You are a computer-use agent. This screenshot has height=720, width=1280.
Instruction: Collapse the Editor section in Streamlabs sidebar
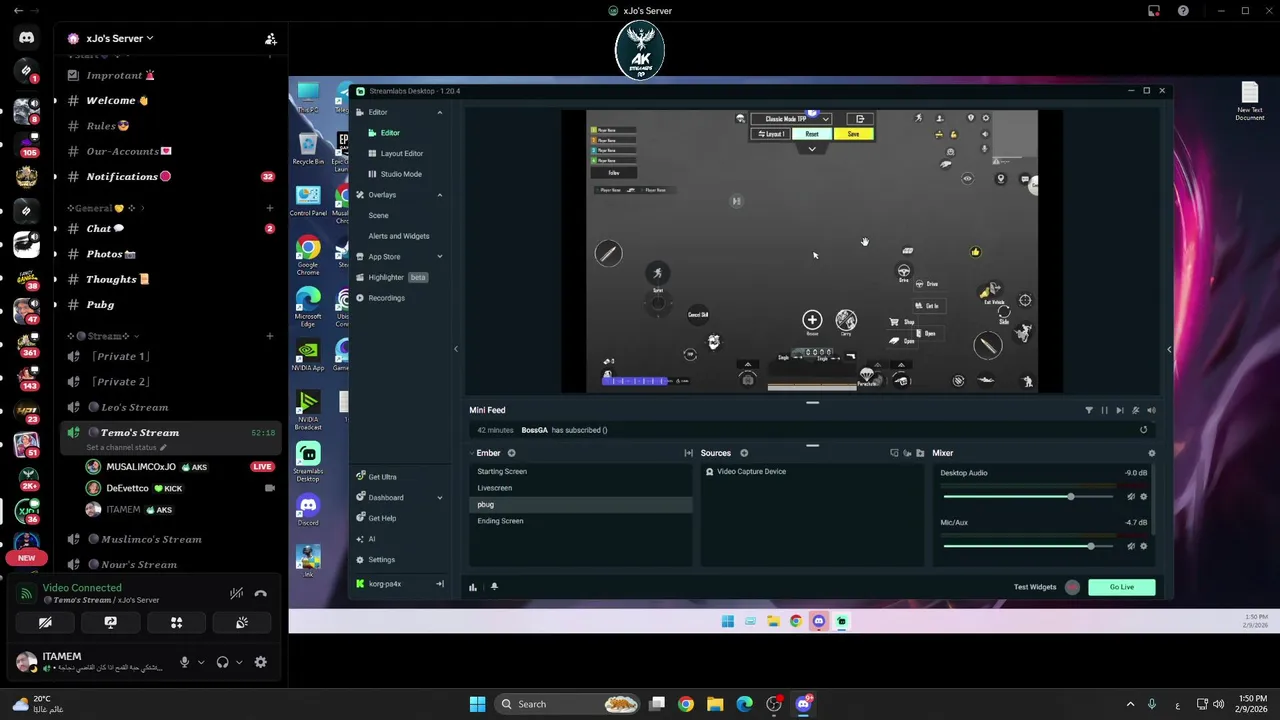(439, 112)
